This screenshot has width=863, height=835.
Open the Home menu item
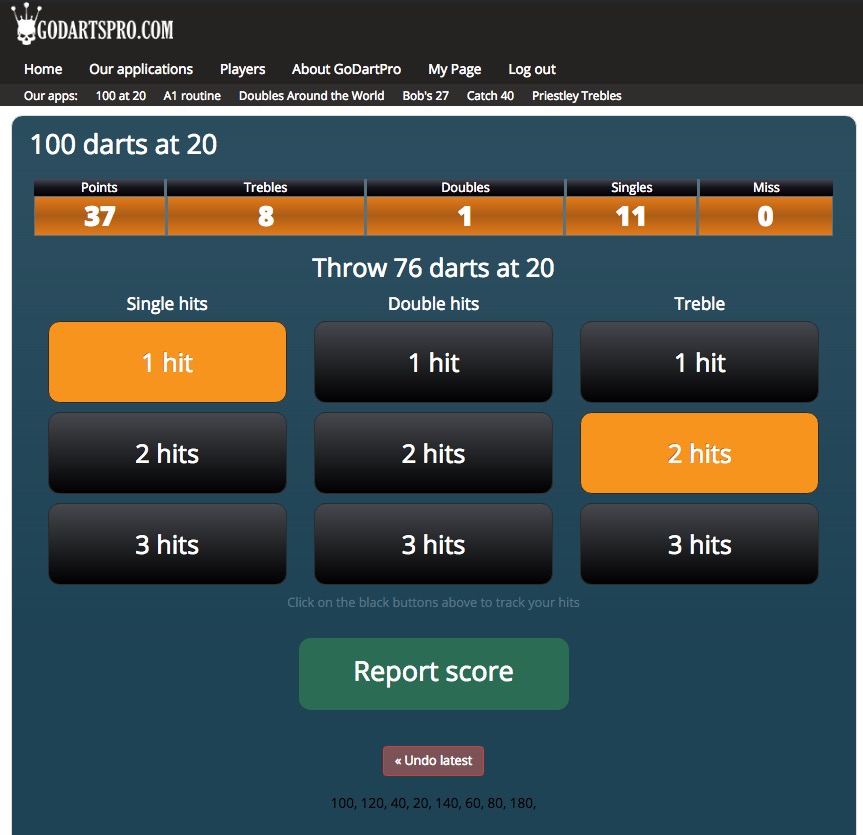pos(43,69)
